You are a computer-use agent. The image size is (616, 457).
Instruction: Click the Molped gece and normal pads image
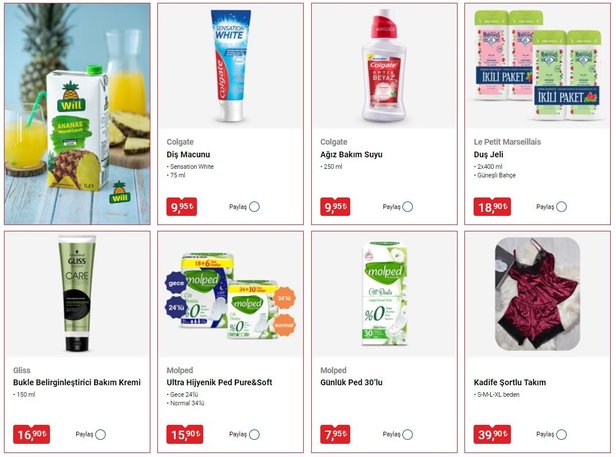point(230,297)
